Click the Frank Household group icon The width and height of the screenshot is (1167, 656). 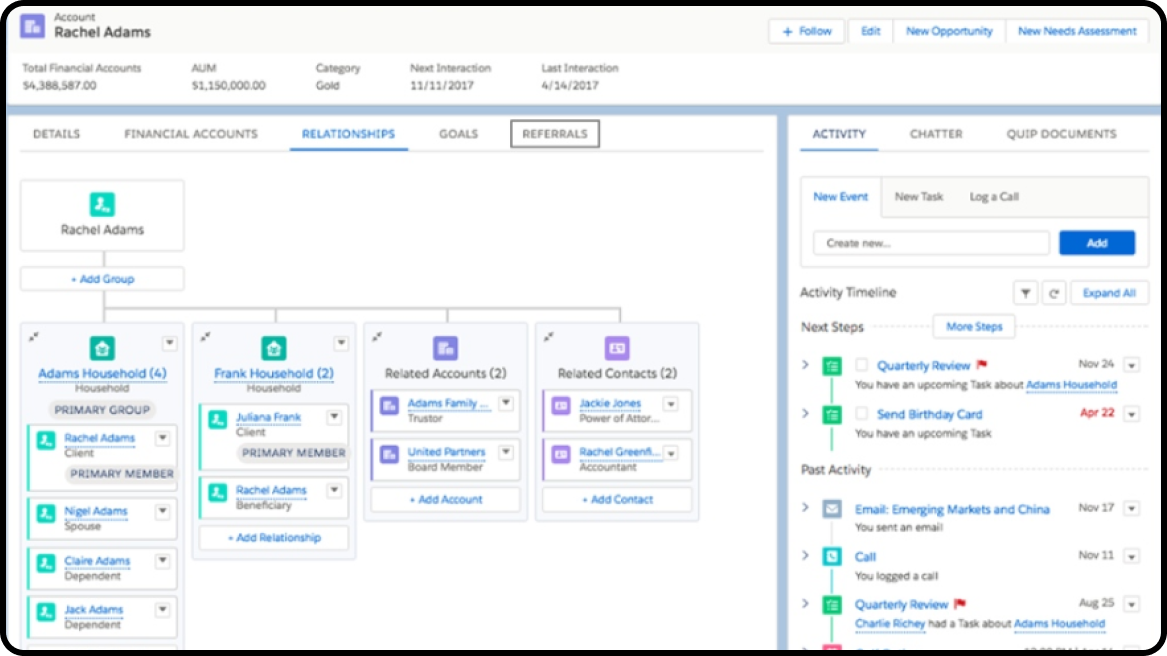[274, 348]
